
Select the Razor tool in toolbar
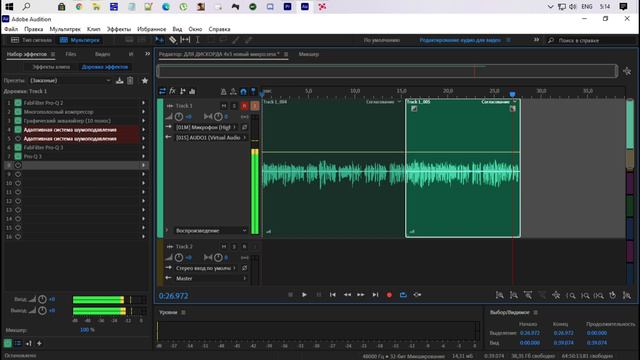[173, 40]
